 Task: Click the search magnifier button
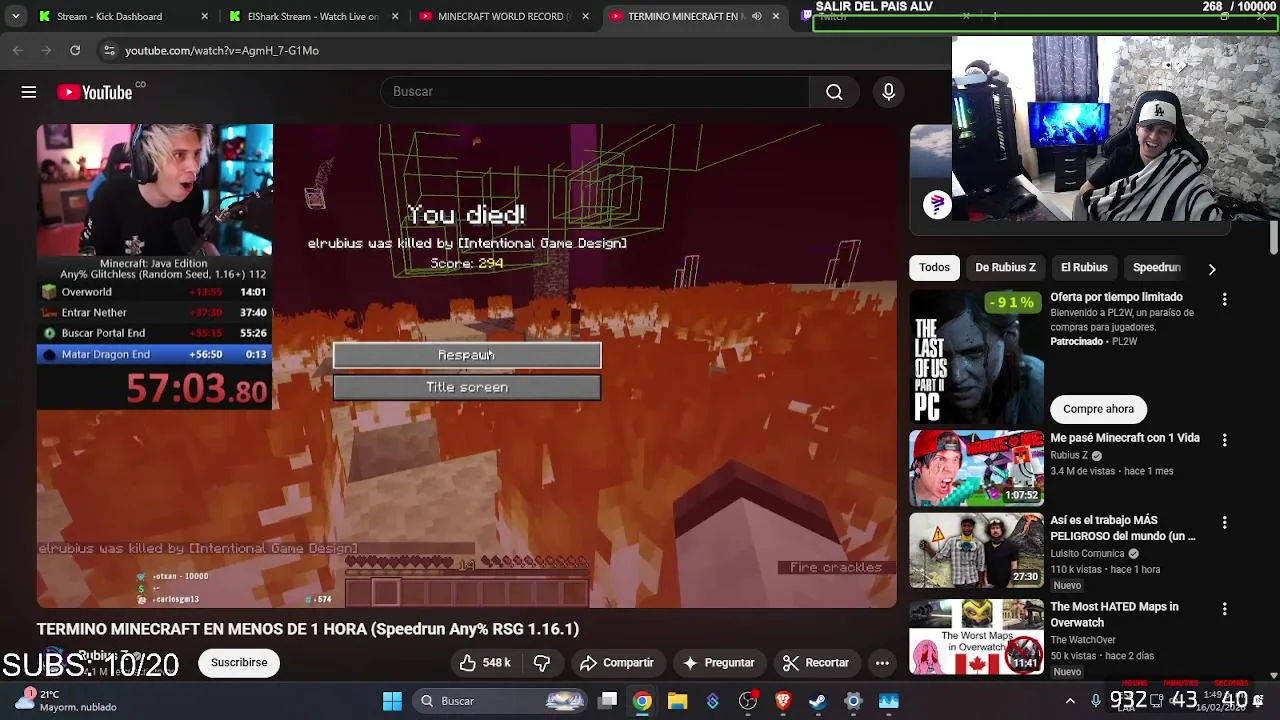[834, 92]
